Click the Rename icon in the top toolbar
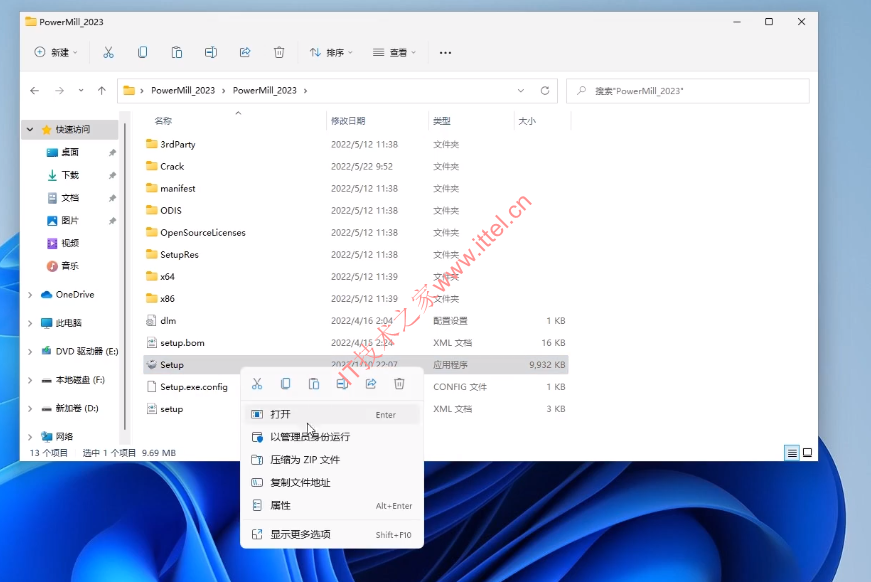Viewport: 871px width, 582px height. coord(211,52)
